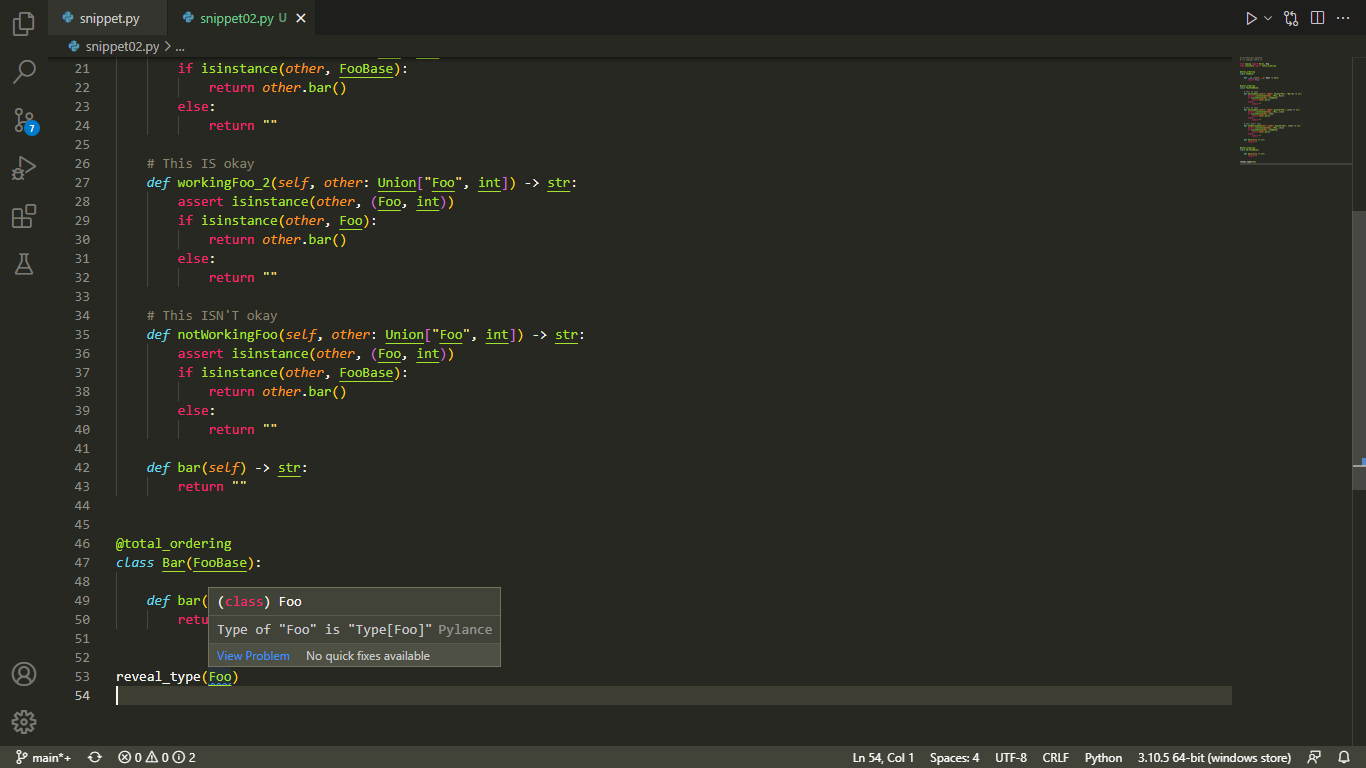Viewport: 1366px width, 768px height.
Task: Expand the breadcrumb ellipsis for snippet02.py
Action: point(178,45)
